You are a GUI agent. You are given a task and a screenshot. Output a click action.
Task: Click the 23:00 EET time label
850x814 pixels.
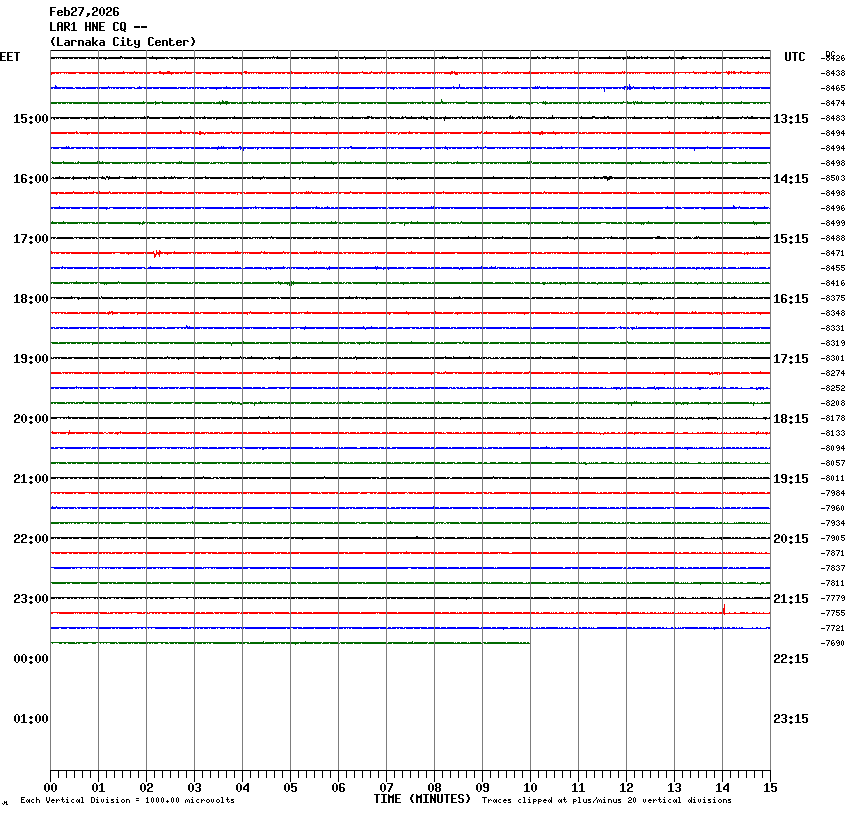(30, 599)
